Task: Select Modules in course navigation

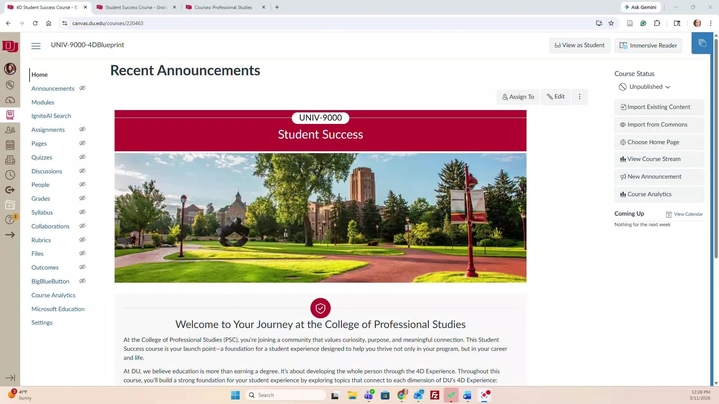Action: pos(42,102)
